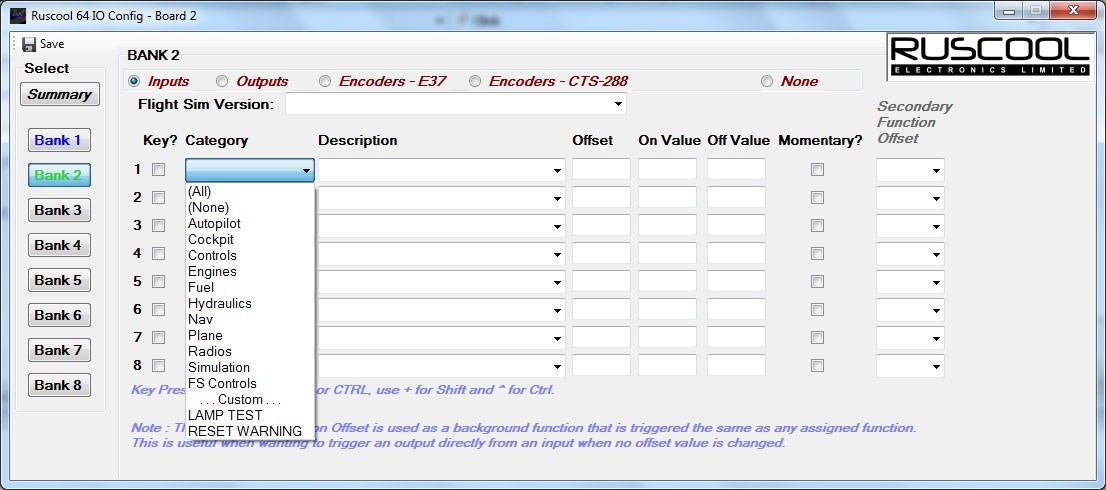Click the row 8 Off Value field
Viewport: 1106px width, 490px height.
click(736, 366)
